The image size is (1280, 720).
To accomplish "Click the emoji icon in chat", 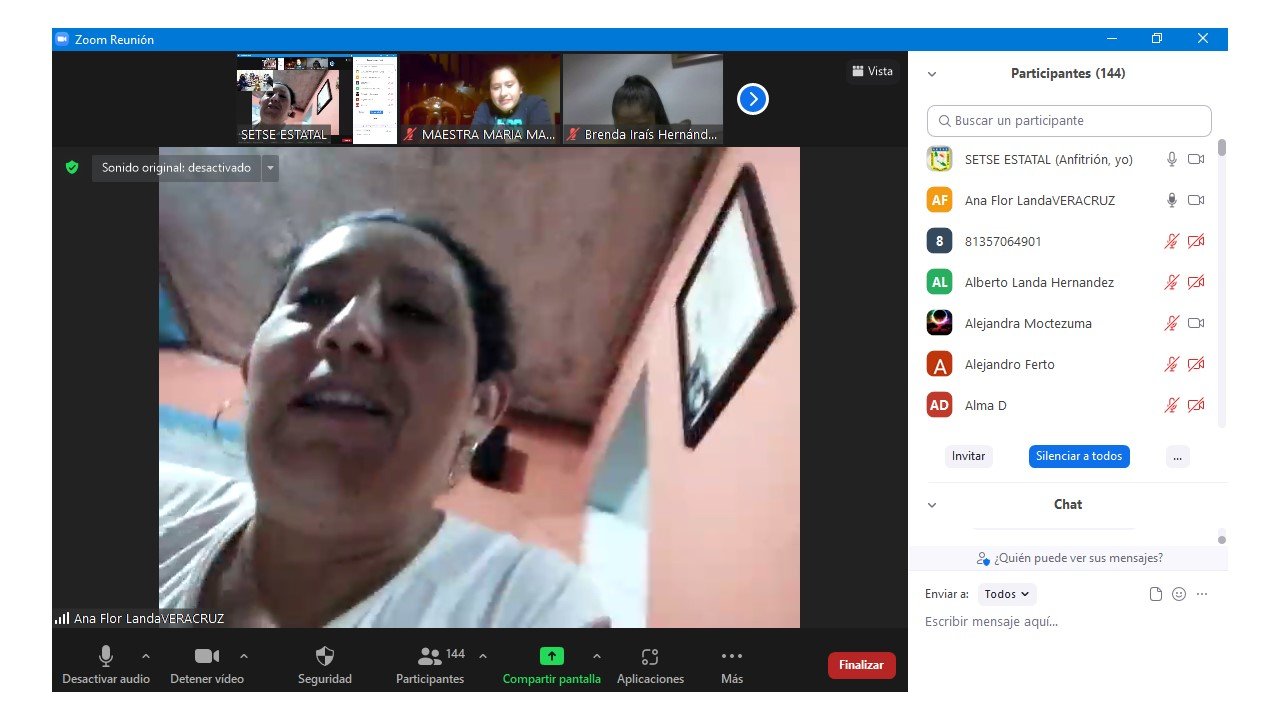I will (1179, 594).
